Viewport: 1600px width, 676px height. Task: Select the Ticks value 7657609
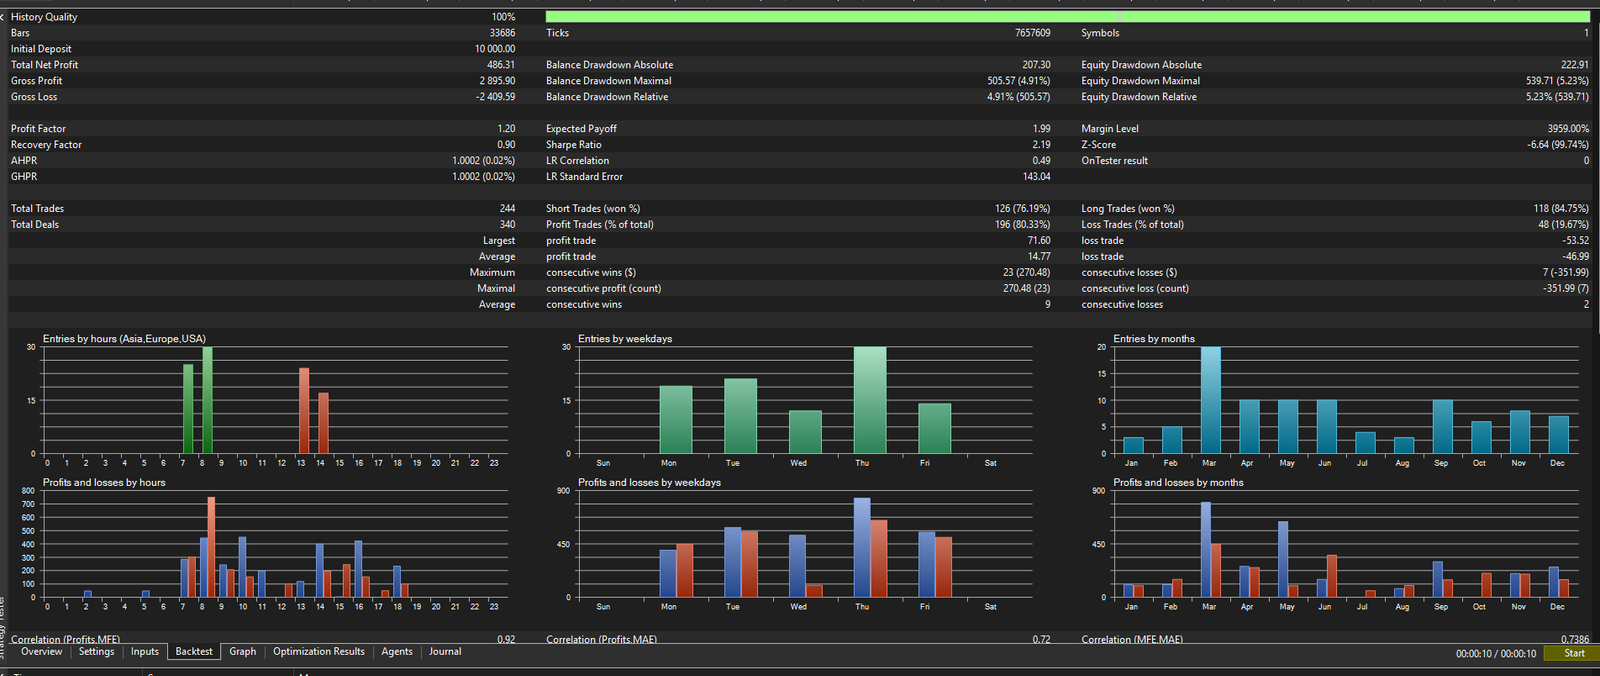click(x=1032, y=33)
